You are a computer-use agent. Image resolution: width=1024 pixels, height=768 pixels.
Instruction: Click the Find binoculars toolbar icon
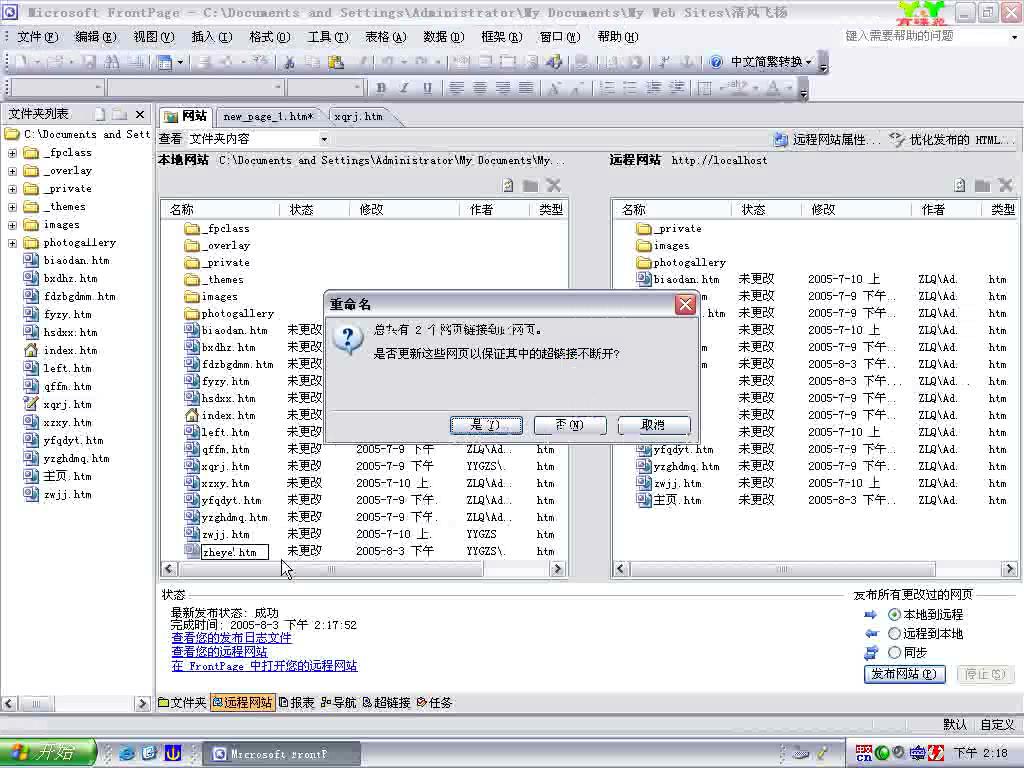click(x=112, y=62)
